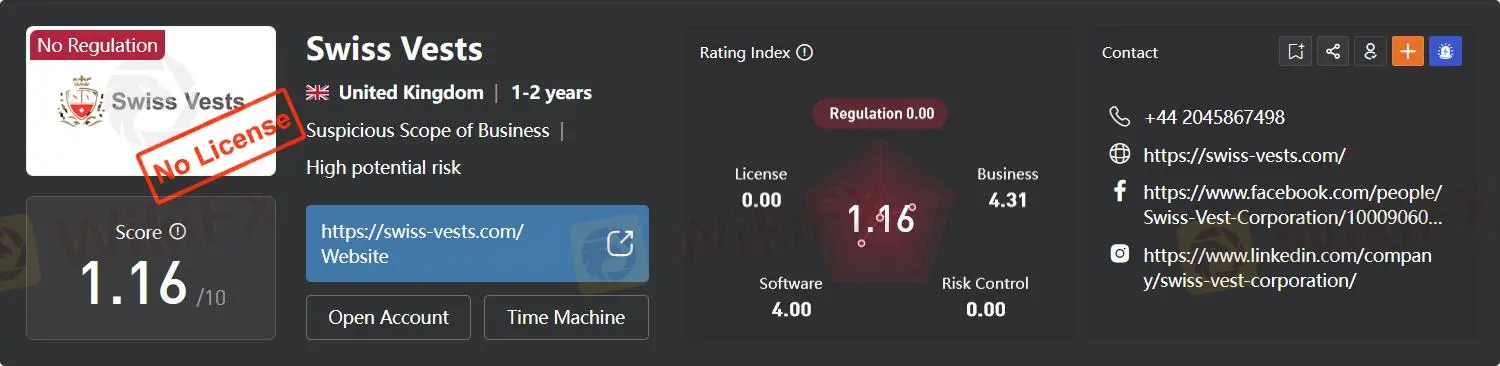Click the info icon beside Score
The width and height of the screenshot is (1500, 366).
[178, 232]
